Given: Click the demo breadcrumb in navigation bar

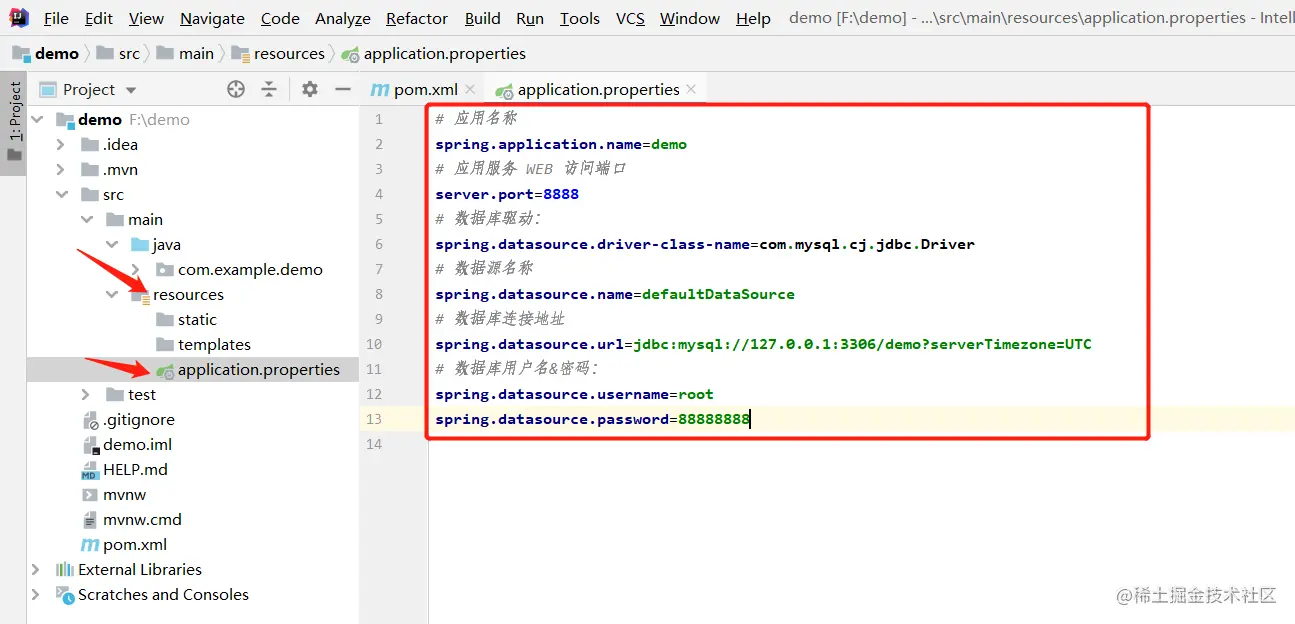Looking at the screenshot, I should 46,53.
